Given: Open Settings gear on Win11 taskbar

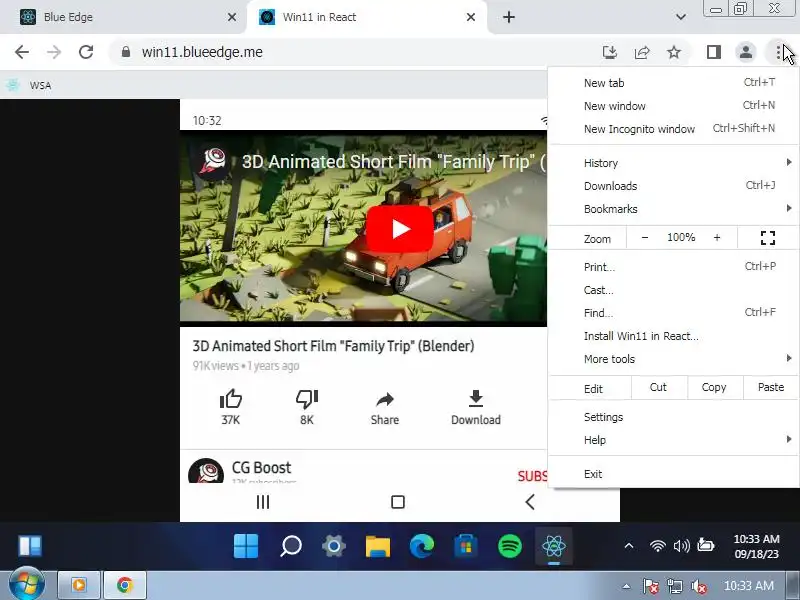Looking at the screenshot, I should 334,546.
